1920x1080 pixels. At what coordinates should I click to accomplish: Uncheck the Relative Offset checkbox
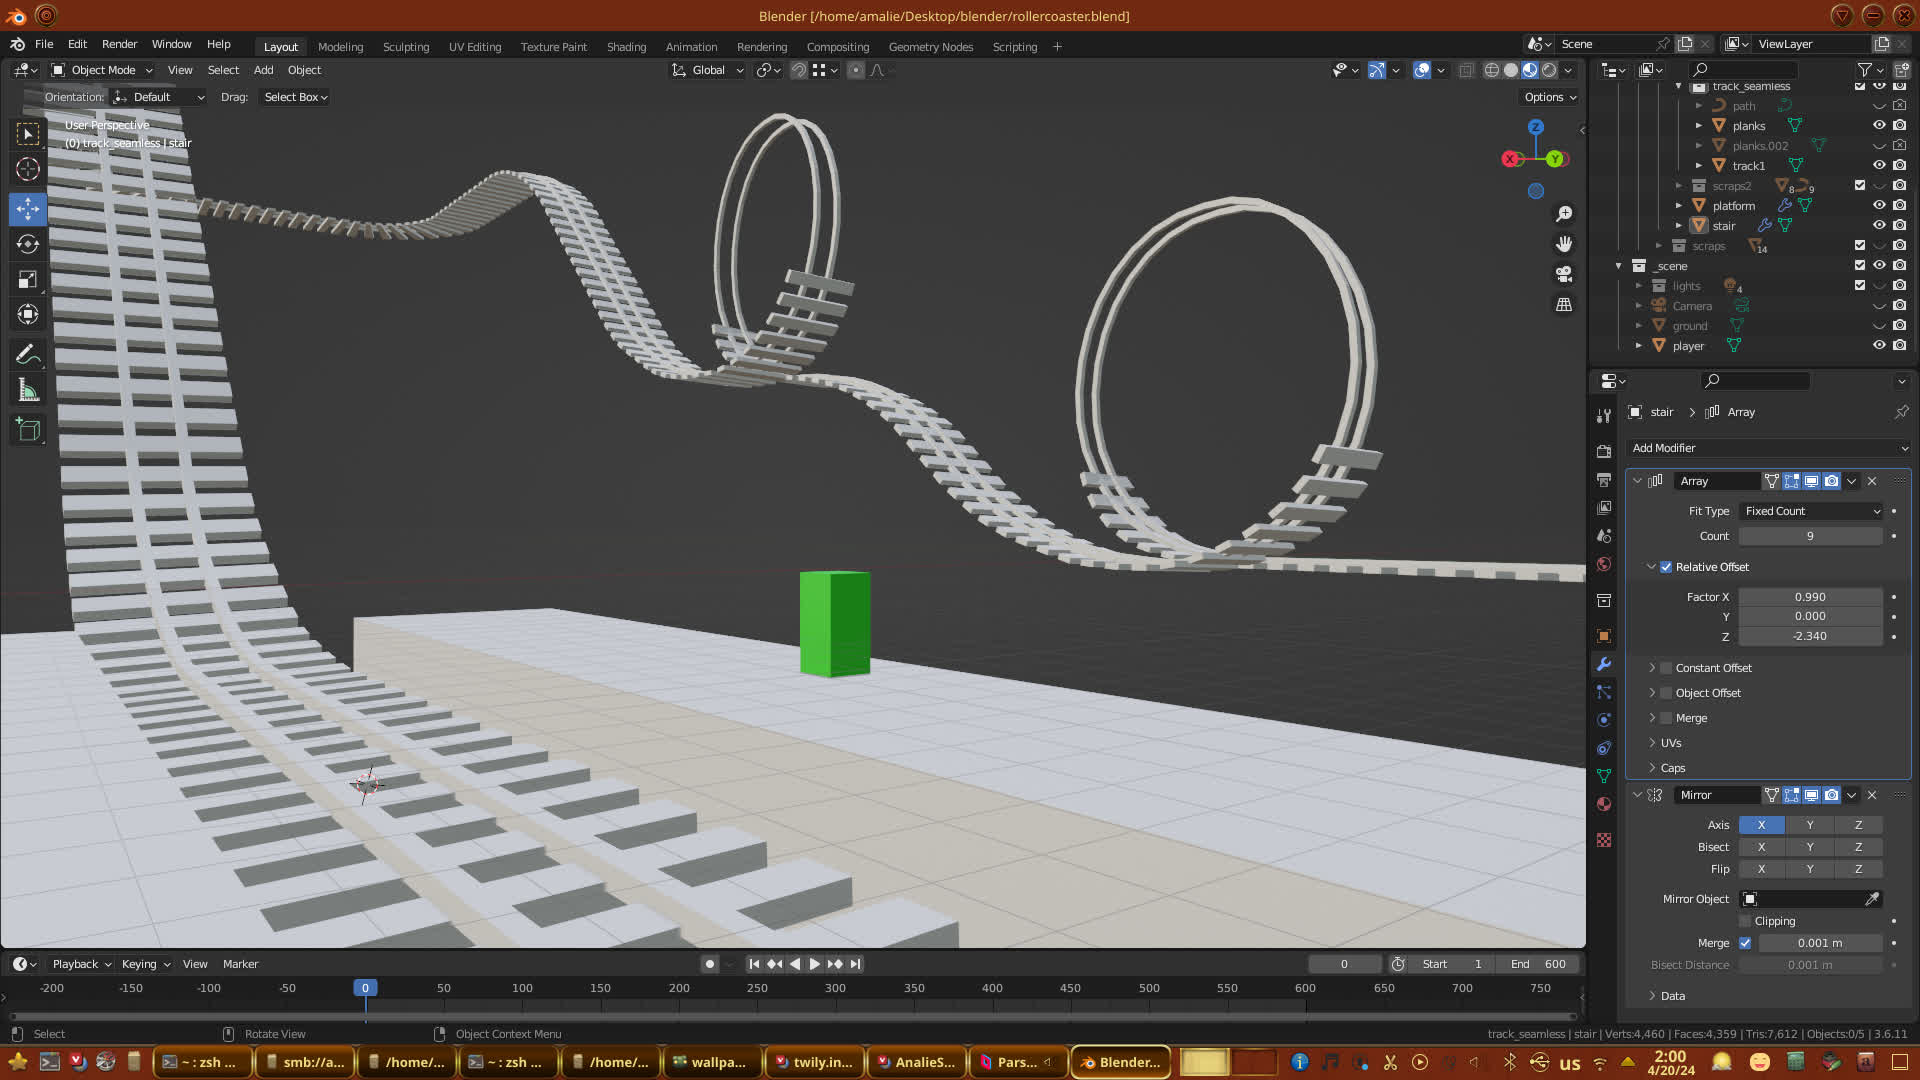[1666, 567]
